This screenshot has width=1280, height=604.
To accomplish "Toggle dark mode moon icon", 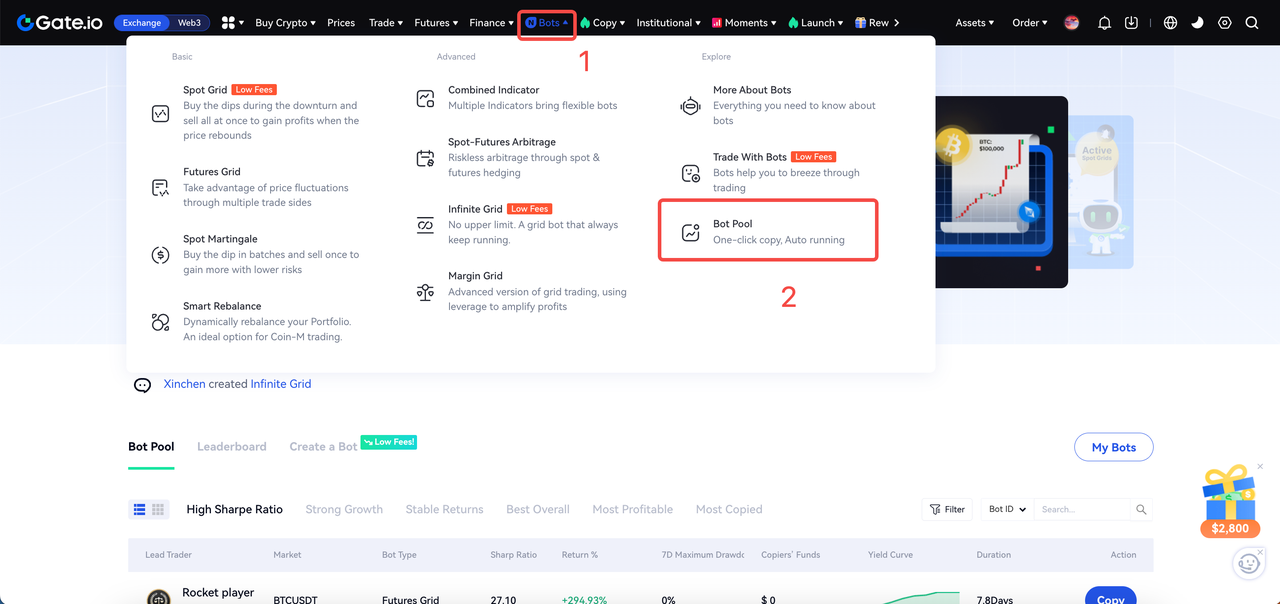I will coord(1197,23).
